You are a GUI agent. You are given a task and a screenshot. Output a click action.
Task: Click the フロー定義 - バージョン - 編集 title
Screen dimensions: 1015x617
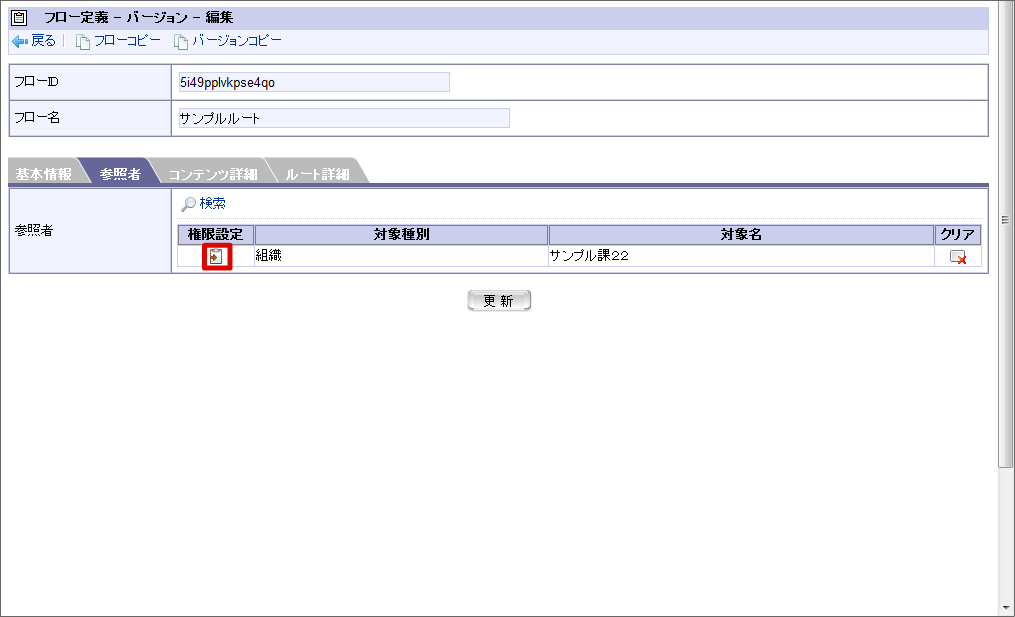click(139, 17)
